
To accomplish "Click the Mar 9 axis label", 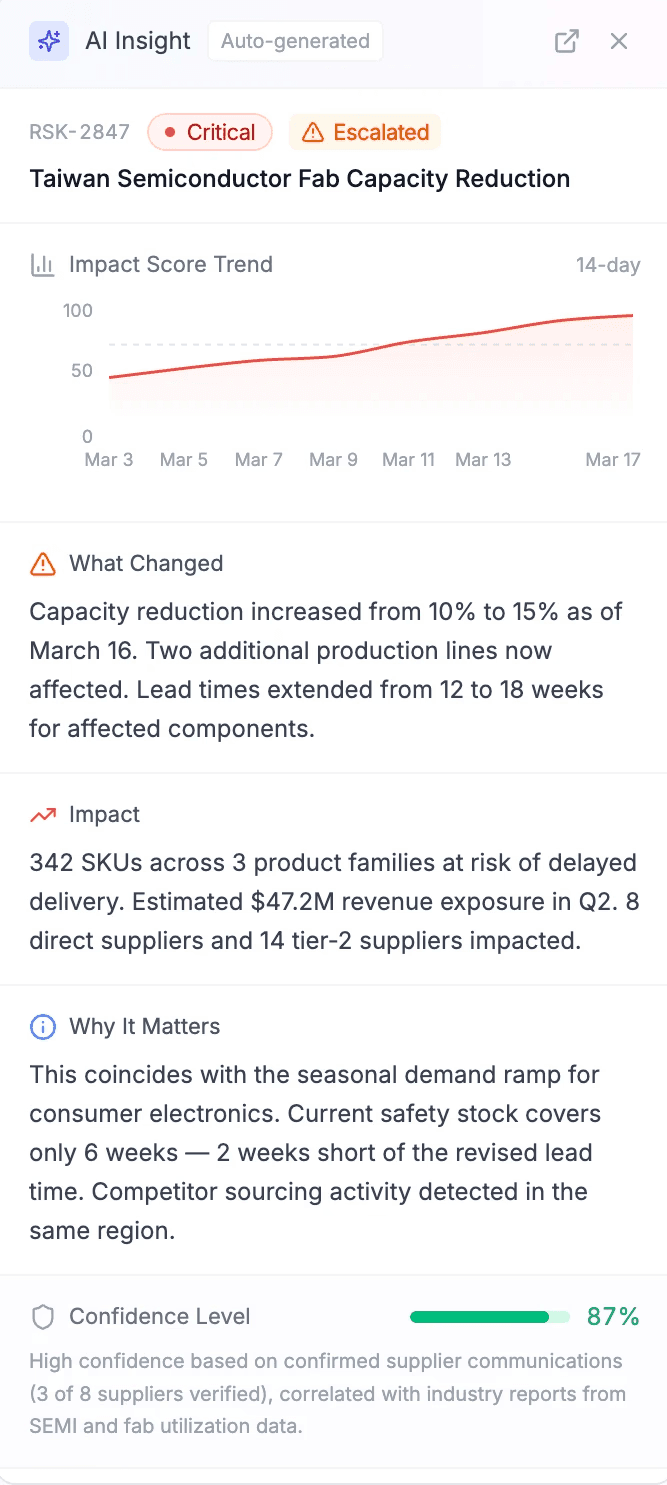I will coord(333,460).
